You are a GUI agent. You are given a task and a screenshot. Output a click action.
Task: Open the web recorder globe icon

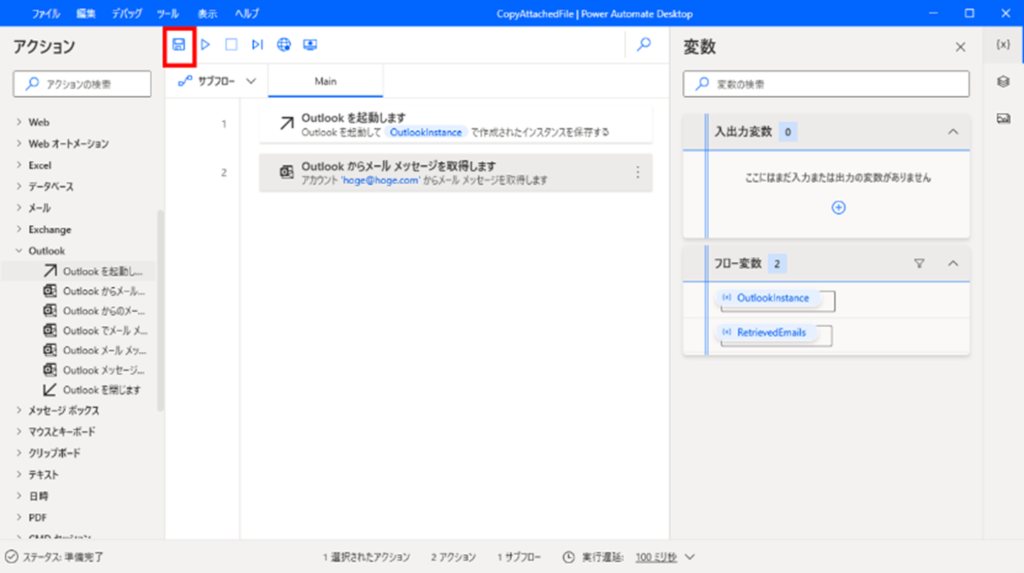(x=283, y=44)
